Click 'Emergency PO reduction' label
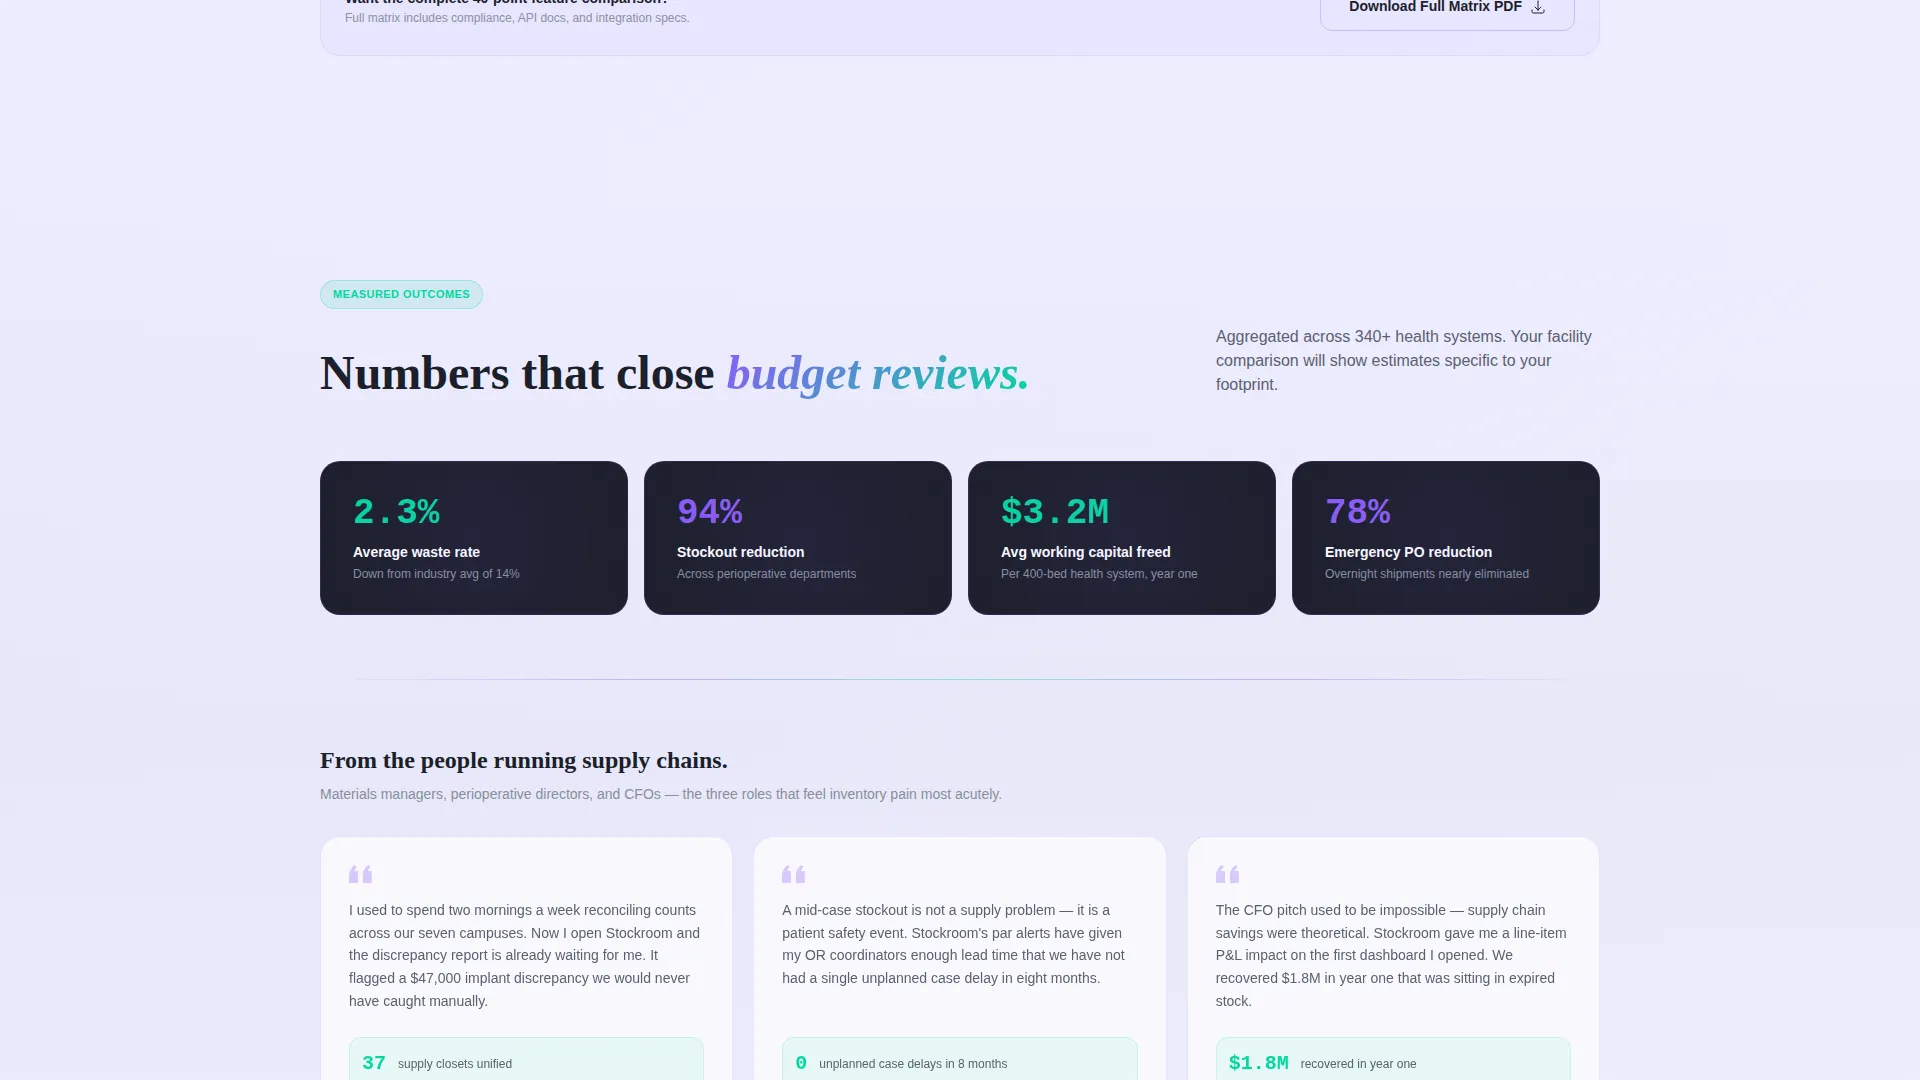This screenshot has width=1920, height=1080. (1408, 552)
